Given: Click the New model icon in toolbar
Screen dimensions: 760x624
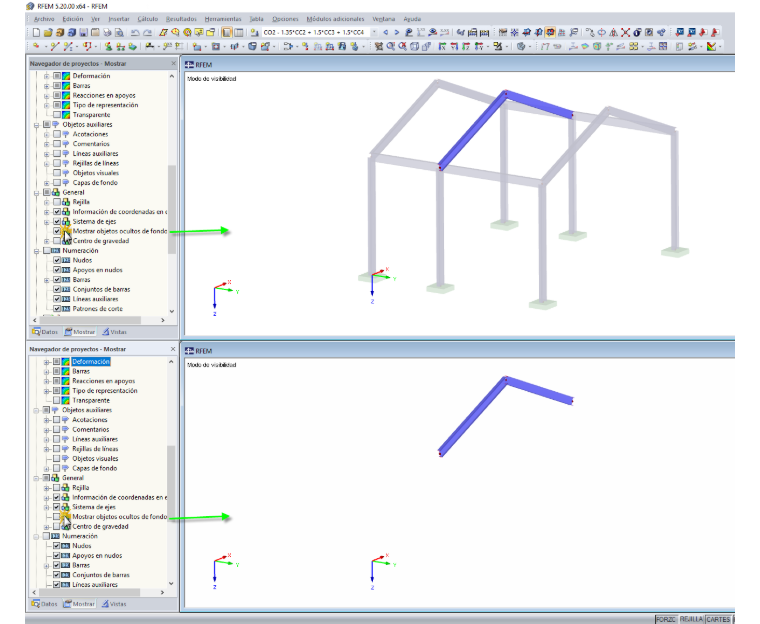Looking at the screenshot, I should 36,32.
